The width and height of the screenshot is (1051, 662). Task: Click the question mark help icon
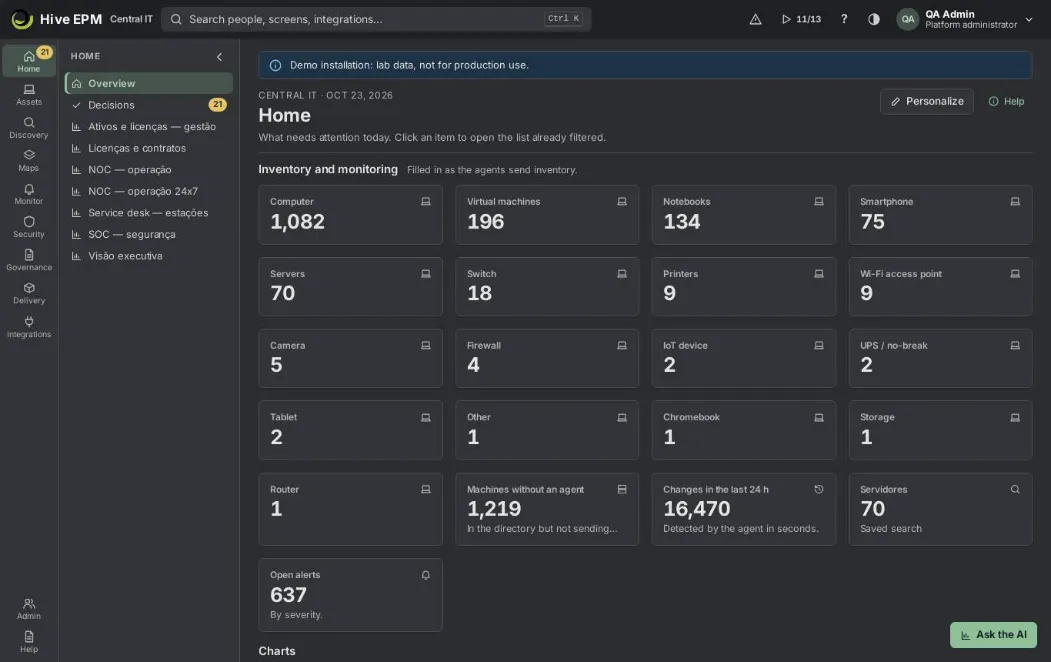click(844, 19)
